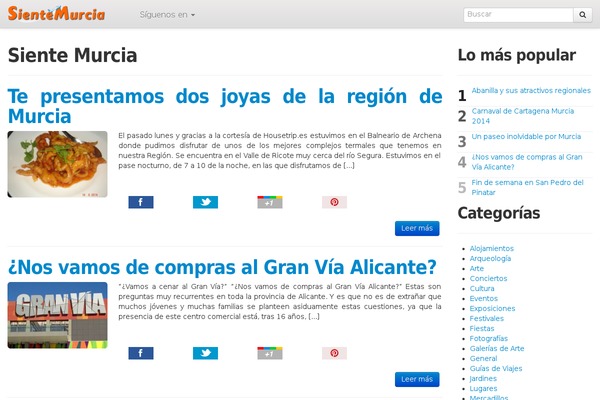600x400 pixels.
Task: Focus the Buscar search field
Action: tap(518, 15)
